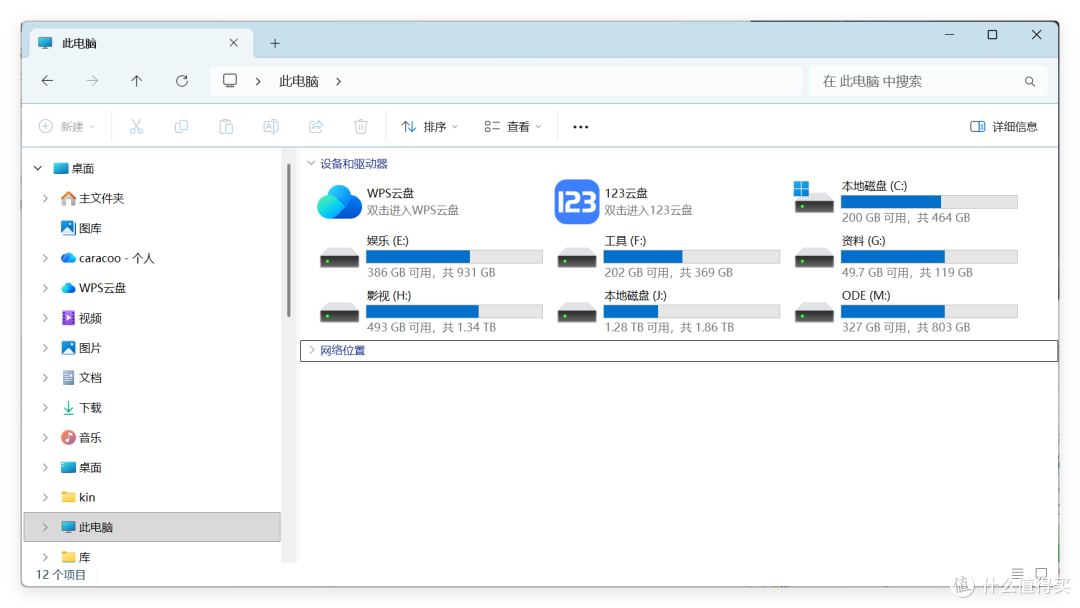Collapse the 桌面 root tree node
The height and width of the screenshot is (608, 1080).
[x=38, y=168]
